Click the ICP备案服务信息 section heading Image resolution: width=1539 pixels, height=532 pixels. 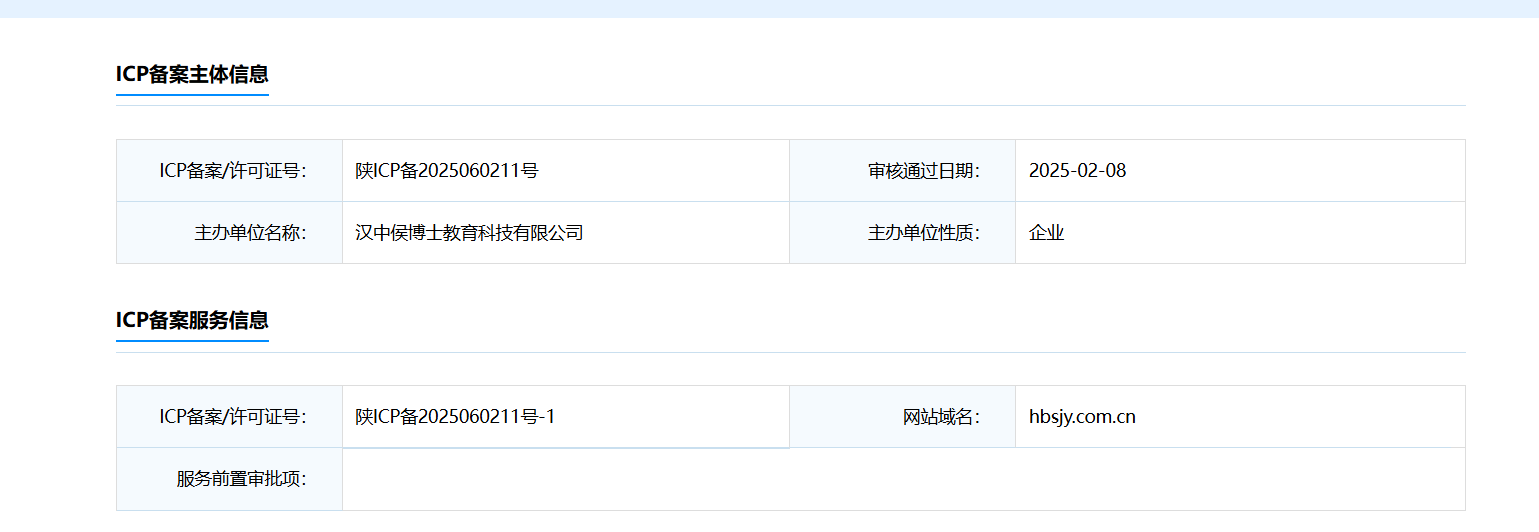192,320
